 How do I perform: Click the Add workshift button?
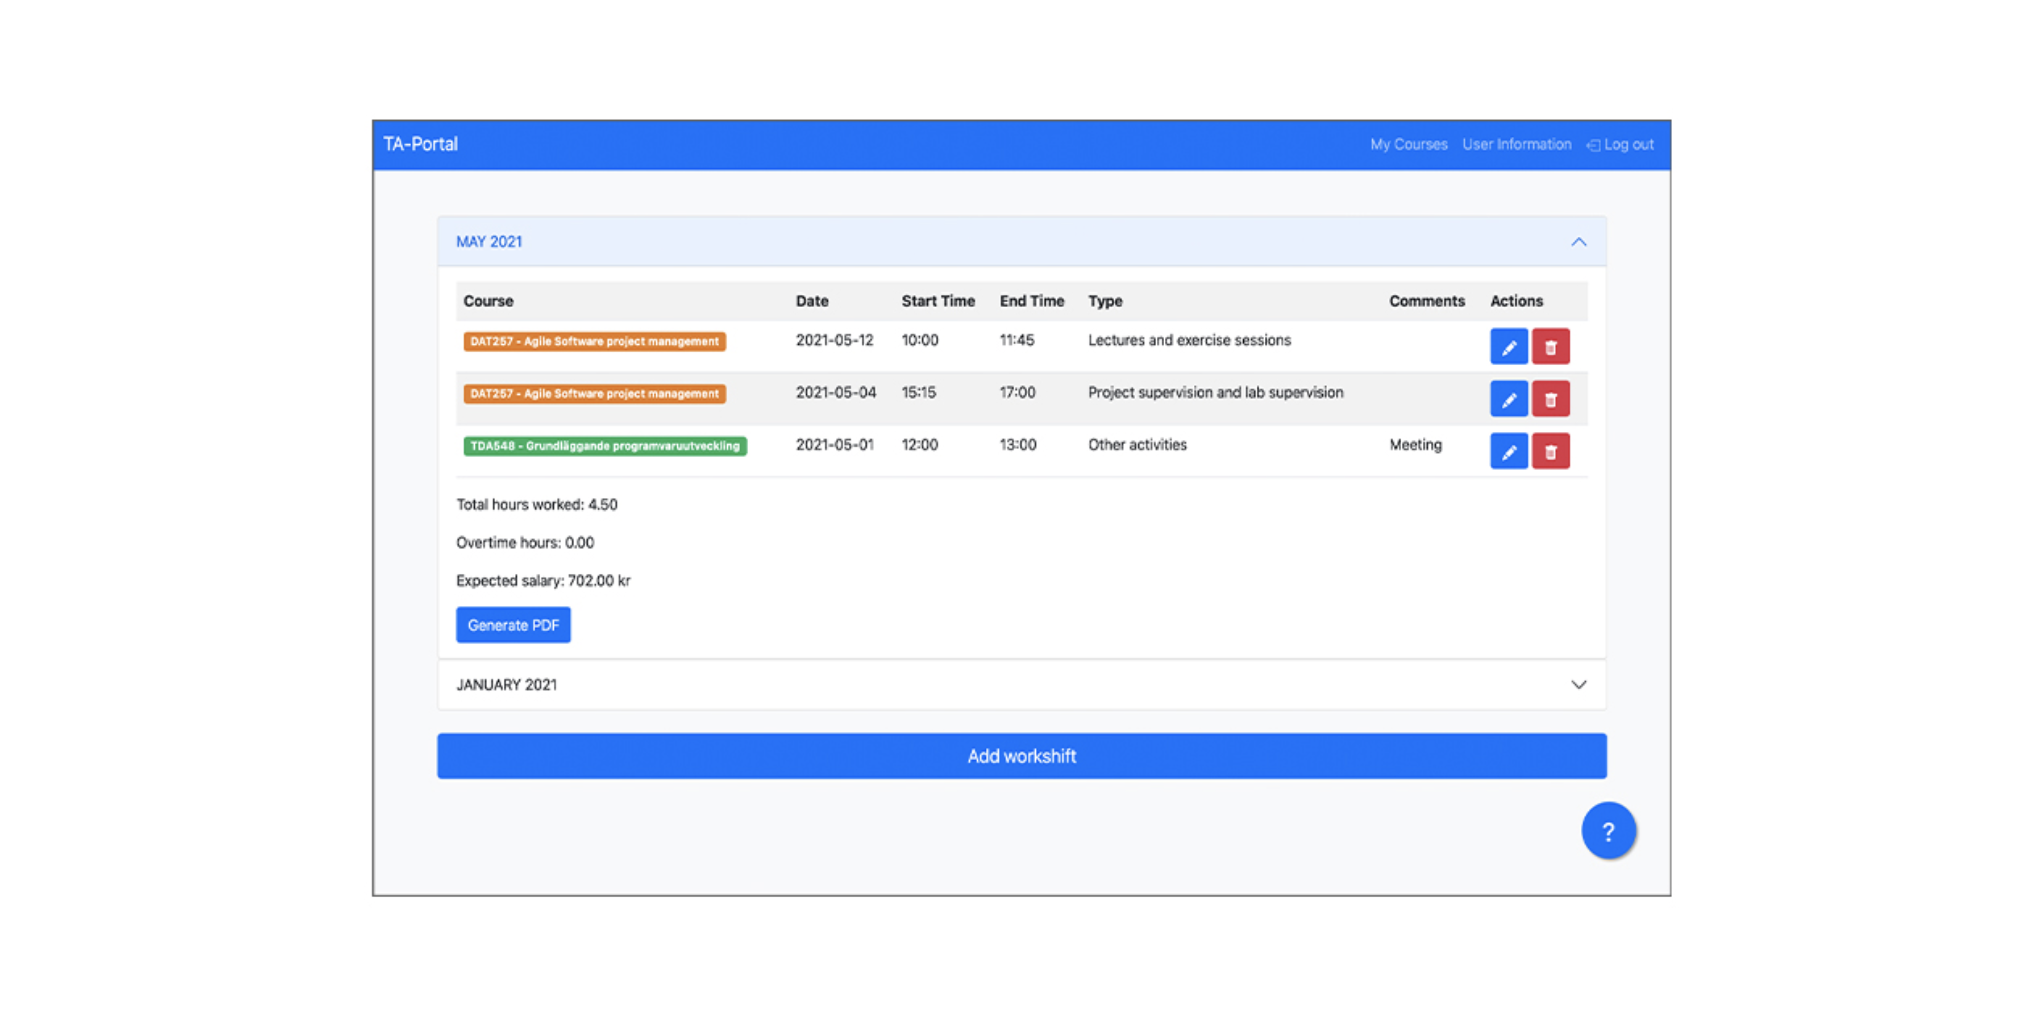(x=1021, y=756)
